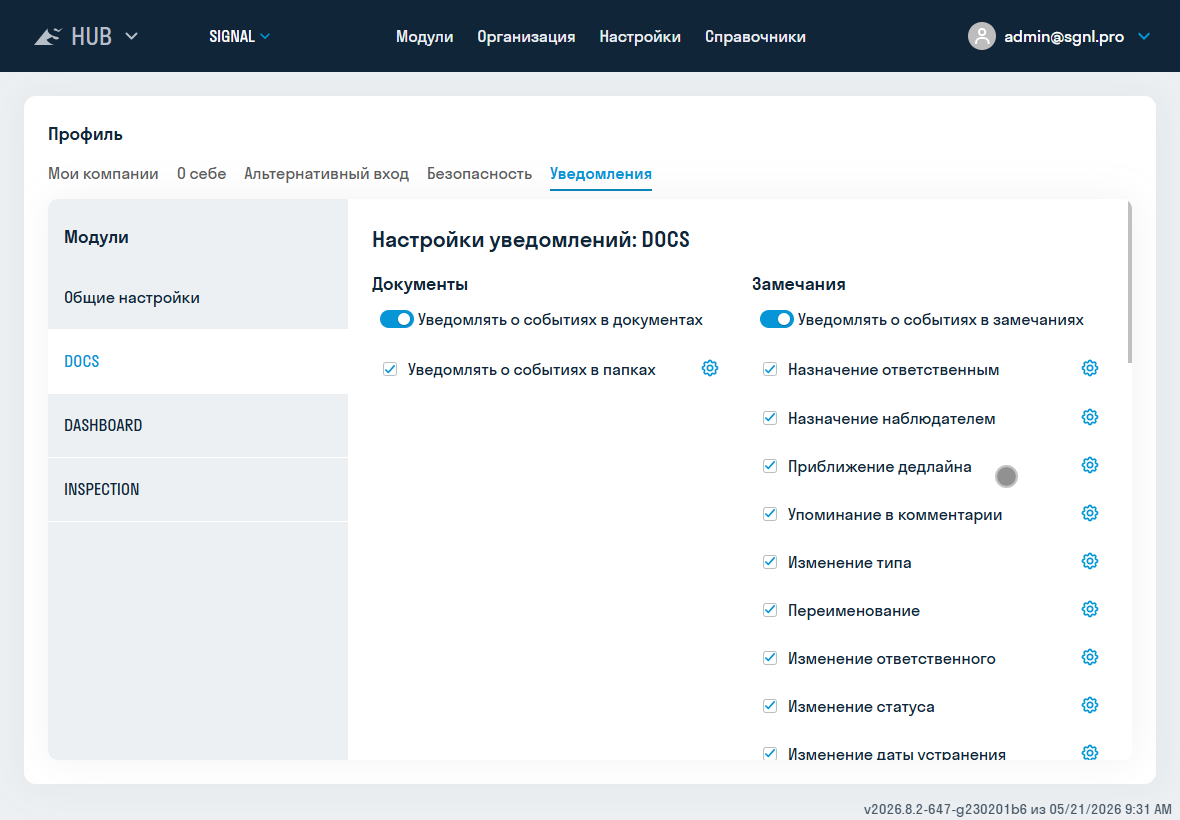The image size is (1180, 820).
Task: Open the SIGNAL company dropdown
Action: (x=239, y=36)
